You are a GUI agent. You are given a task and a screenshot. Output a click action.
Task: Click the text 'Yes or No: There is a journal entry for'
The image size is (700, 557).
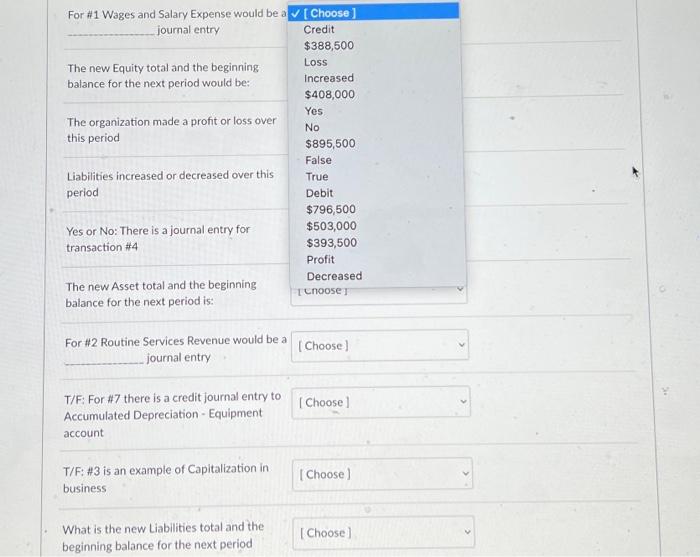coord(158,230)
